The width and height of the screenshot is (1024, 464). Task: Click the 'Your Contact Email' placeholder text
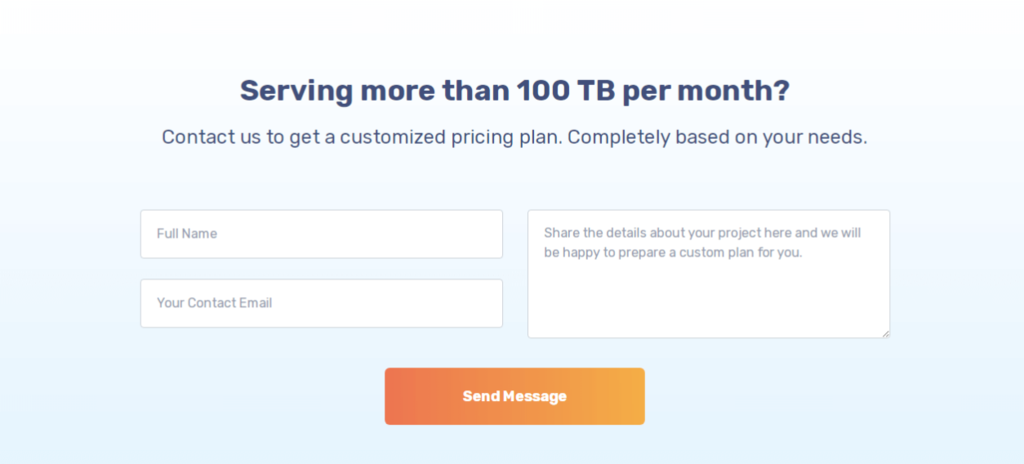coord(214,303)
